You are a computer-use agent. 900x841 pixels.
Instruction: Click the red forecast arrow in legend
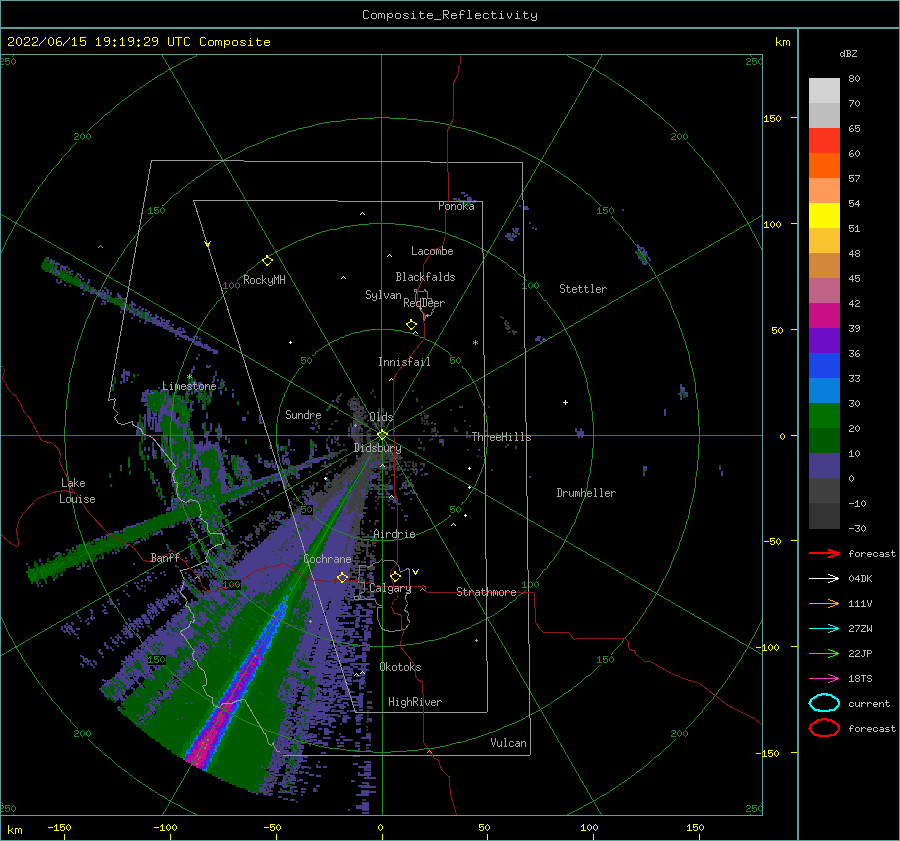[x=824, y=553]
